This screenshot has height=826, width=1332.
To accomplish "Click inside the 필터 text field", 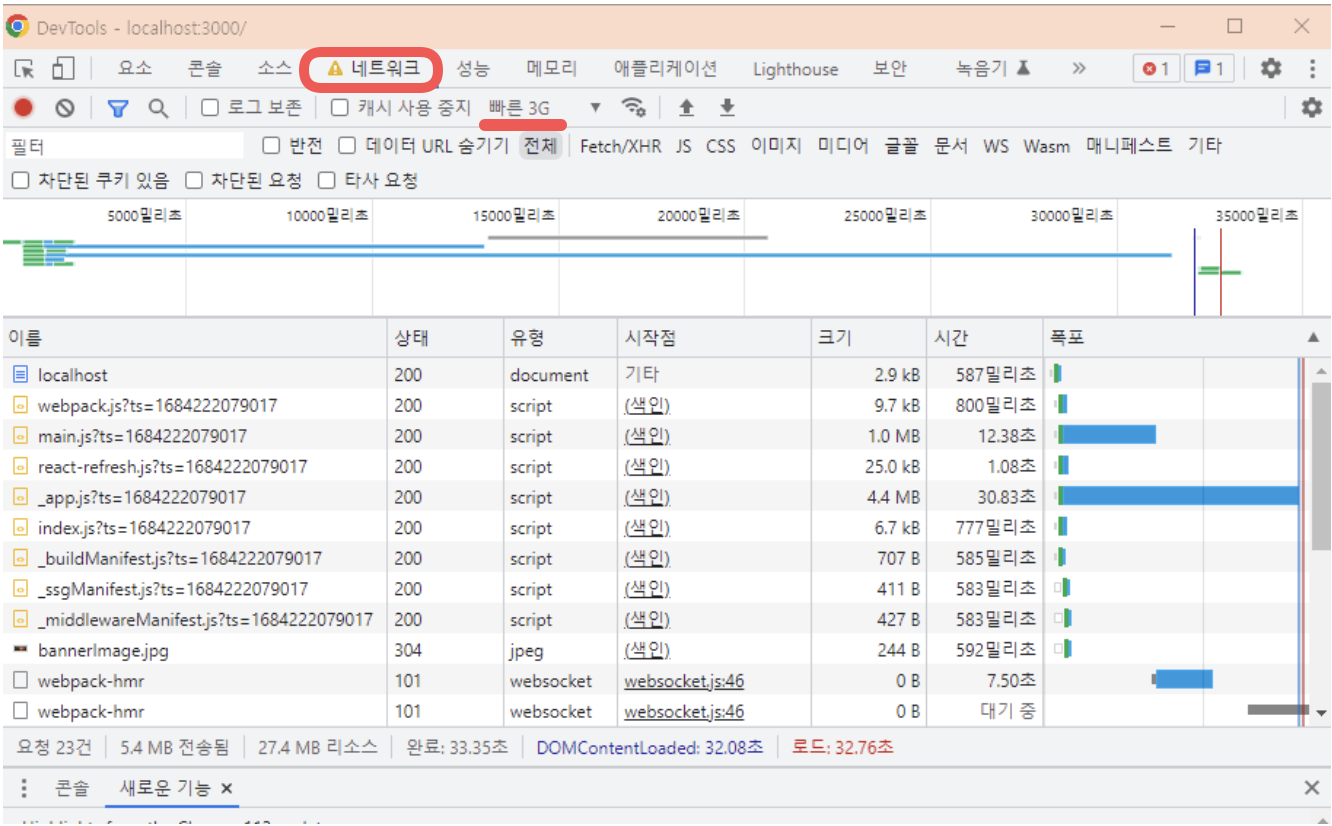I will pyautogui.click(x=124, y=146).
